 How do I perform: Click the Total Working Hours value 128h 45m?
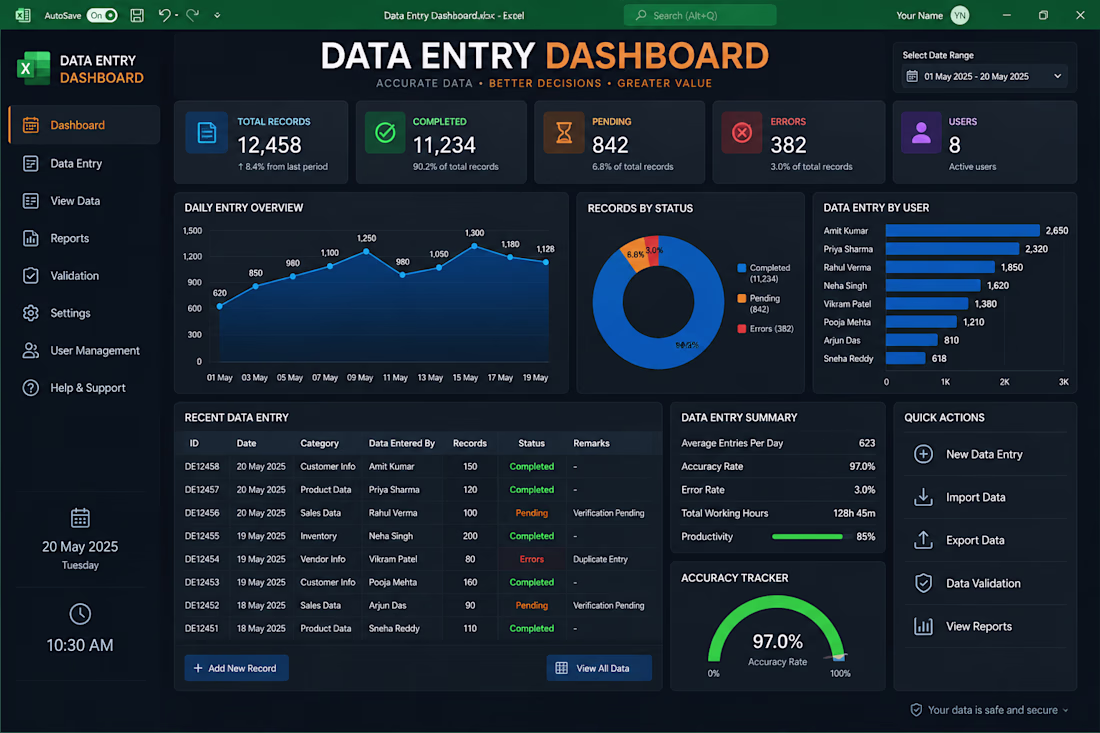[x=854, y=513]
